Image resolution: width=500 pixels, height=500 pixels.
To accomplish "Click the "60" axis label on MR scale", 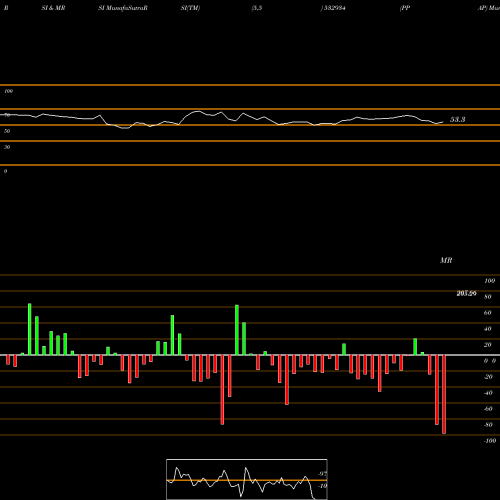I will point(488,313).
